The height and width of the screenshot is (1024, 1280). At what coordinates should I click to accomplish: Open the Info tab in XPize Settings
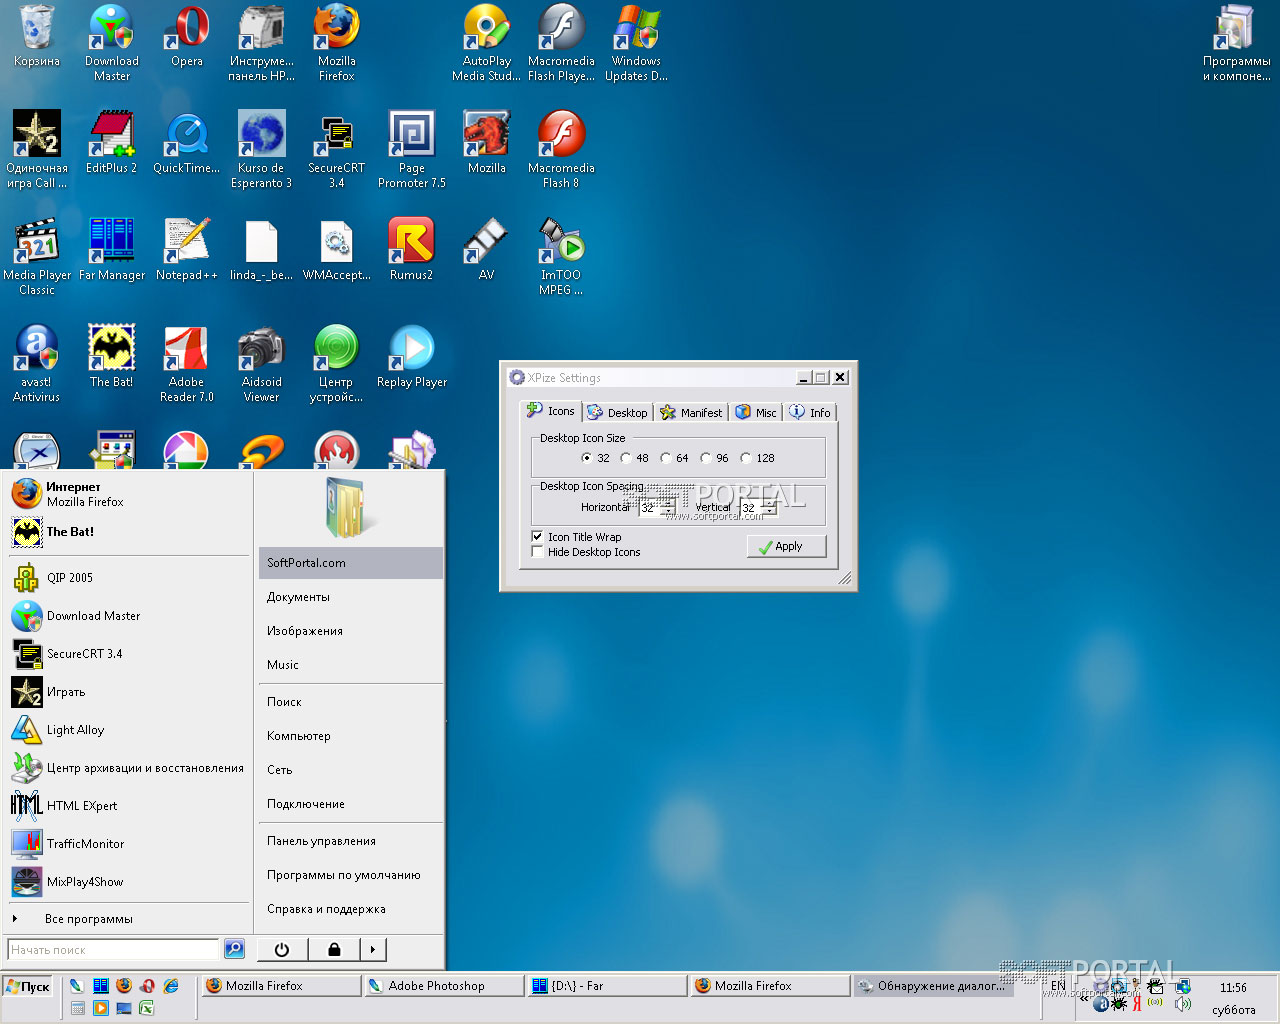[810, 412]
